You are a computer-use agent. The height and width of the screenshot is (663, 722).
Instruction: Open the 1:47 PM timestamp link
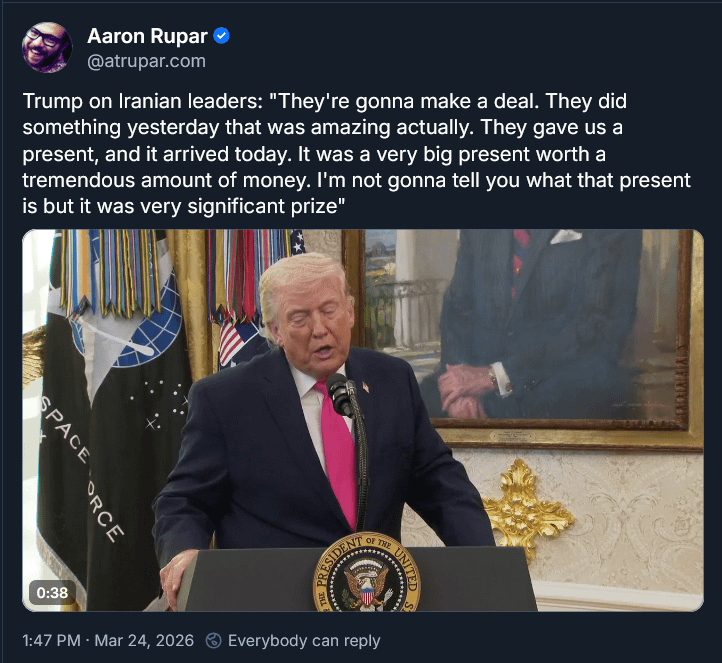[52, 640]
